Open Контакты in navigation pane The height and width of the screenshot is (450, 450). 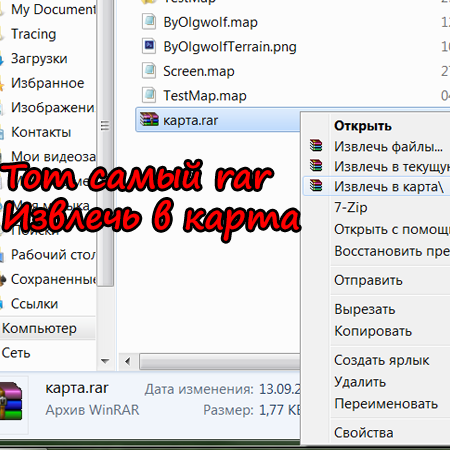pyautogui.click(x=41, y=132)
